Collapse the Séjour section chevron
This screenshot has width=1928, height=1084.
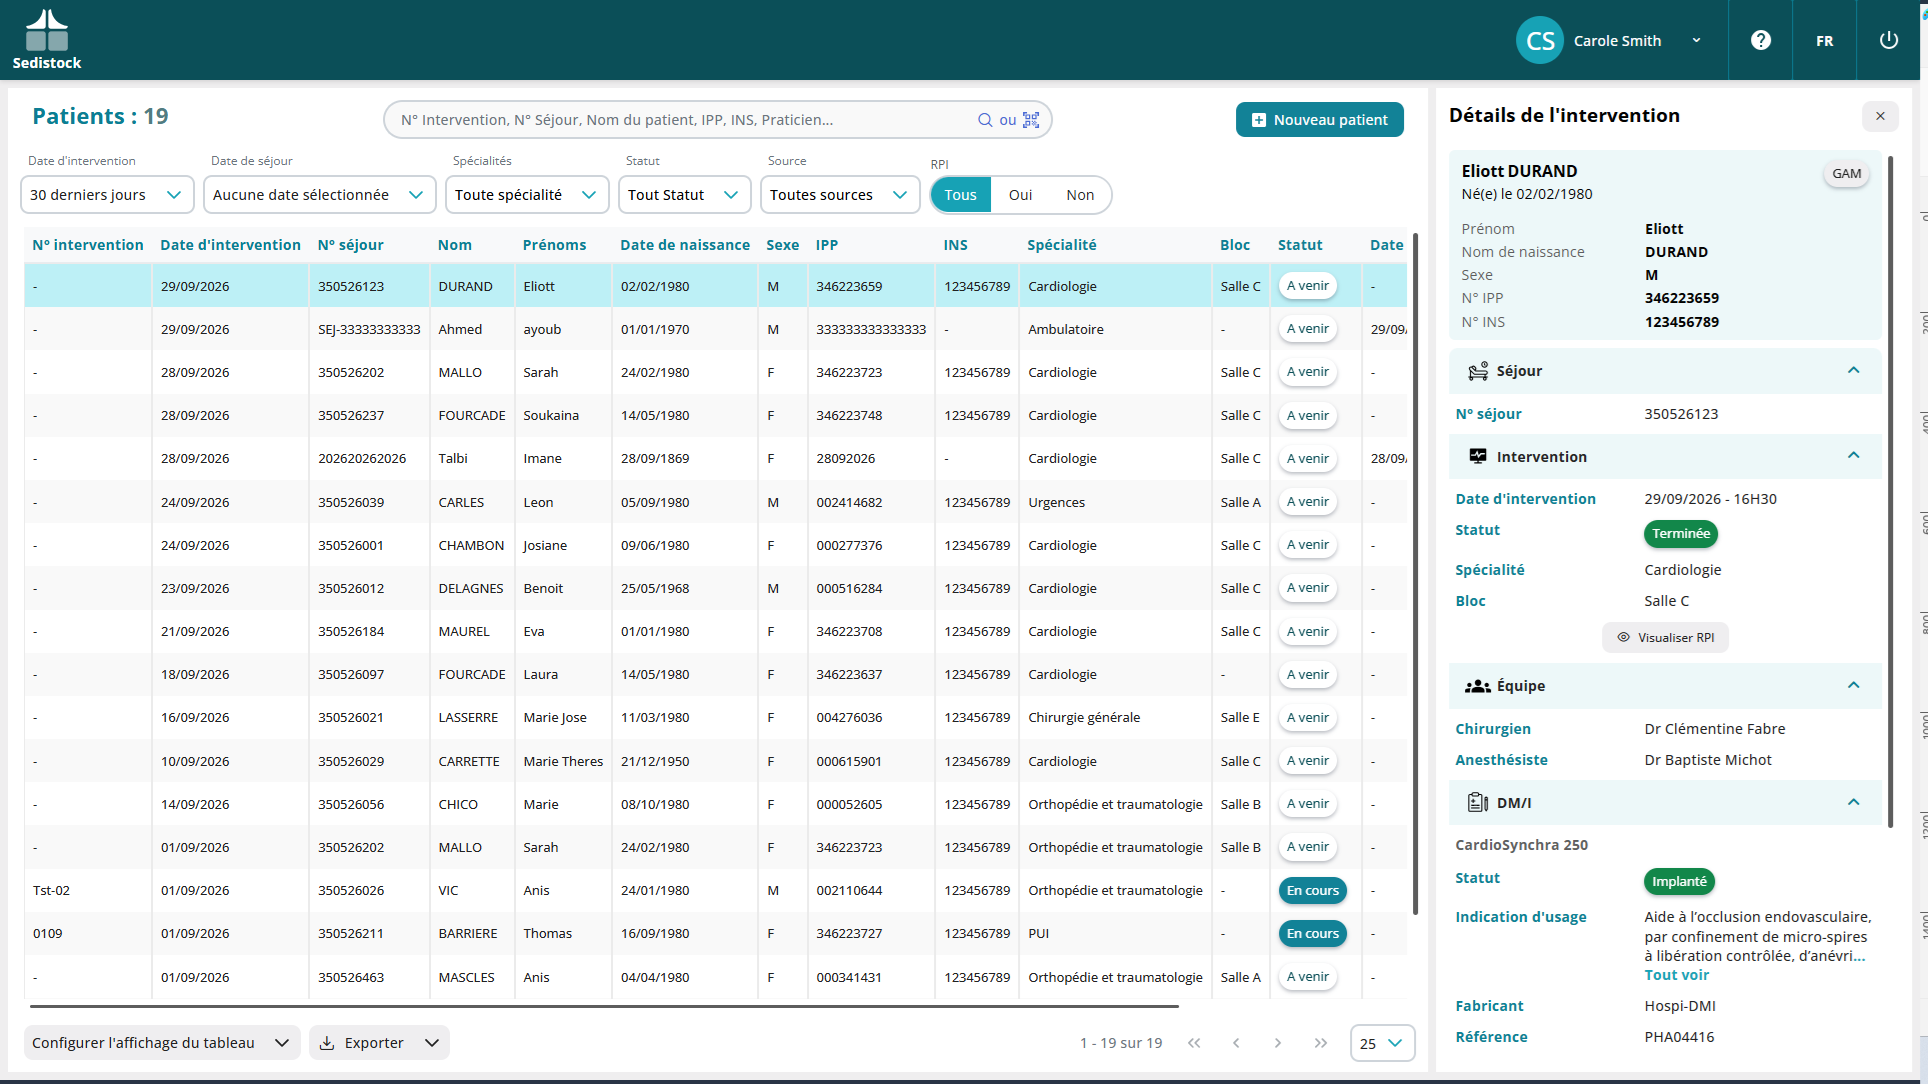point(1854,370)
